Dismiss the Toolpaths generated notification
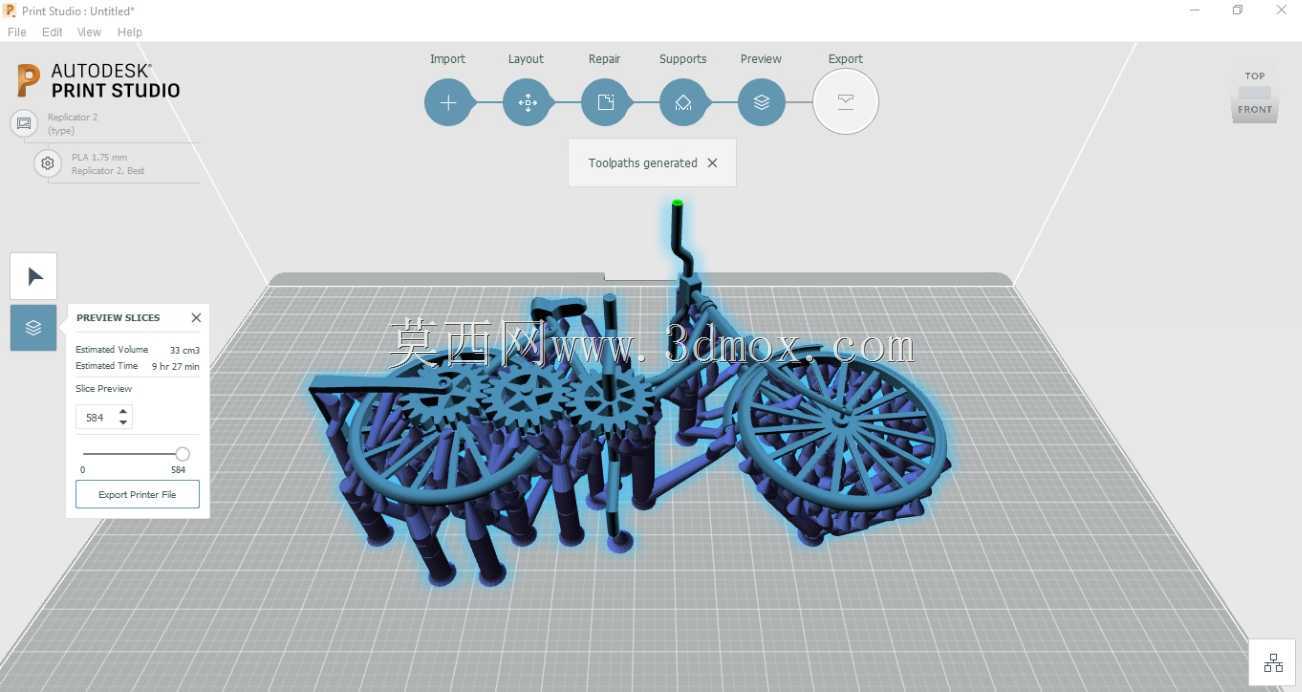 point(712,163)
